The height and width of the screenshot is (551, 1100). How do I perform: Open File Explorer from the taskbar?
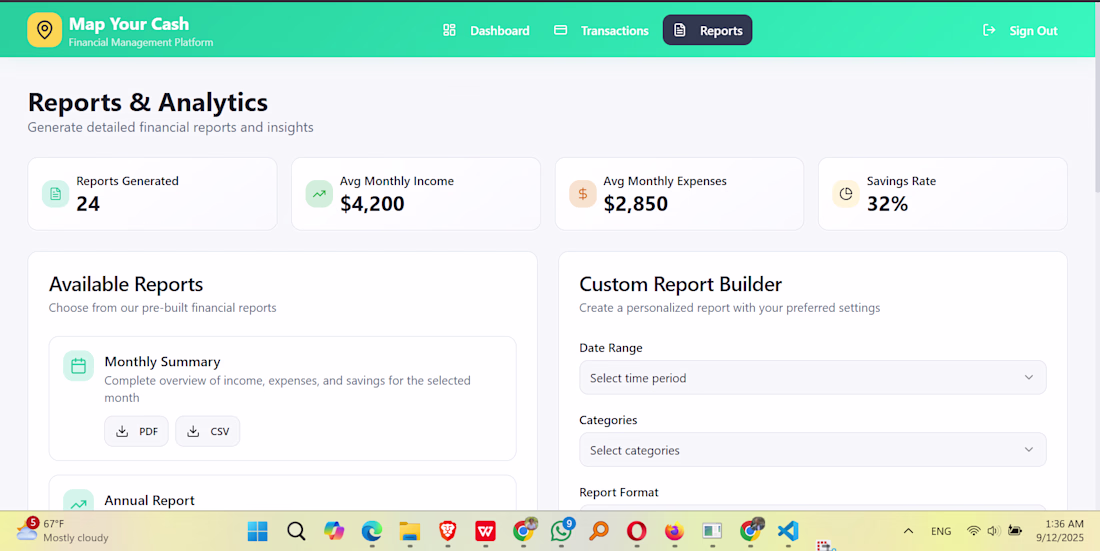point(410,531)
